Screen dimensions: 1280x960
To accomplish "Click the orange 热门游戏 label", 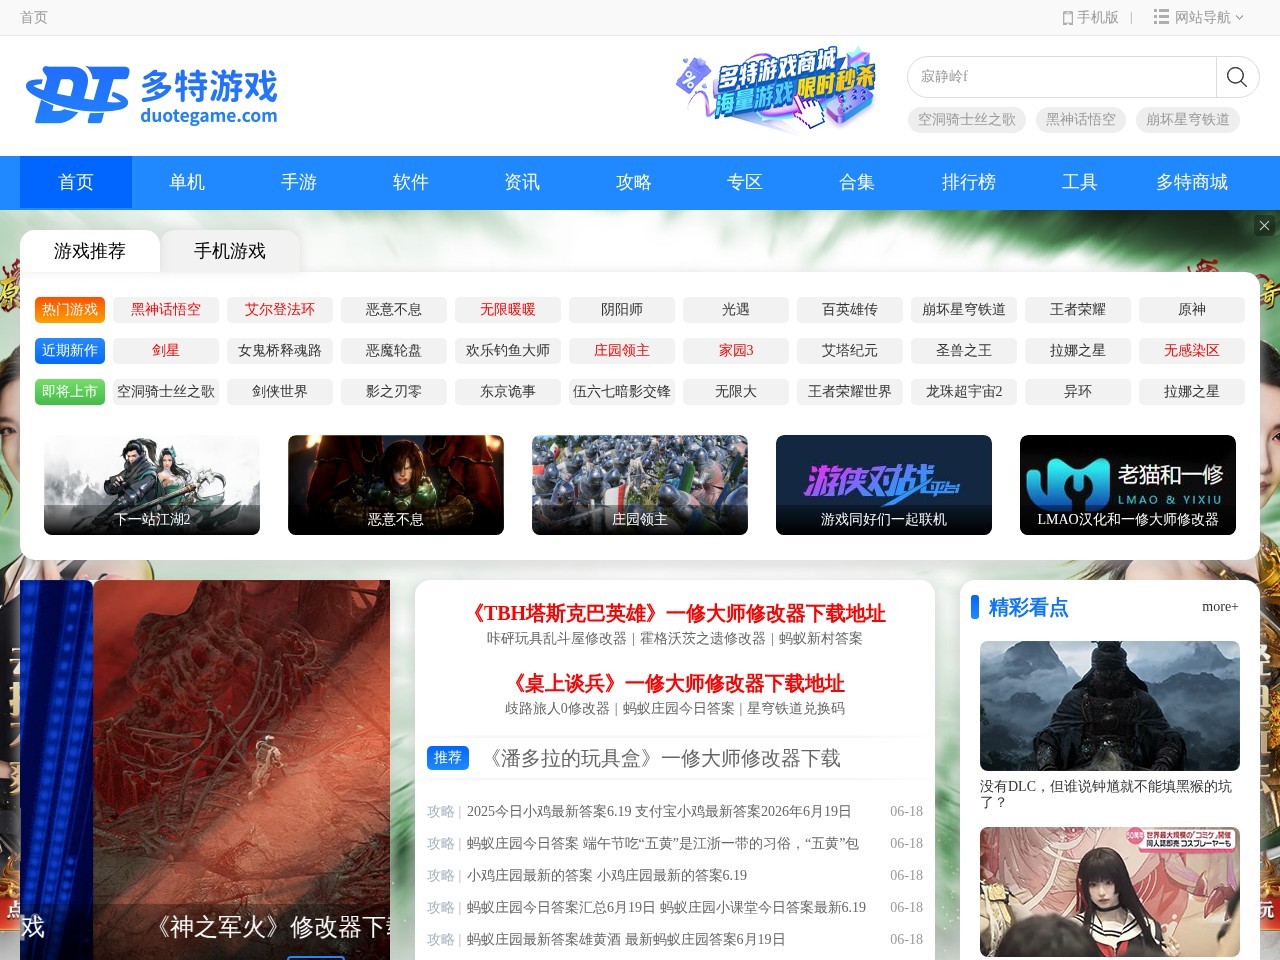I will (70, 310).
